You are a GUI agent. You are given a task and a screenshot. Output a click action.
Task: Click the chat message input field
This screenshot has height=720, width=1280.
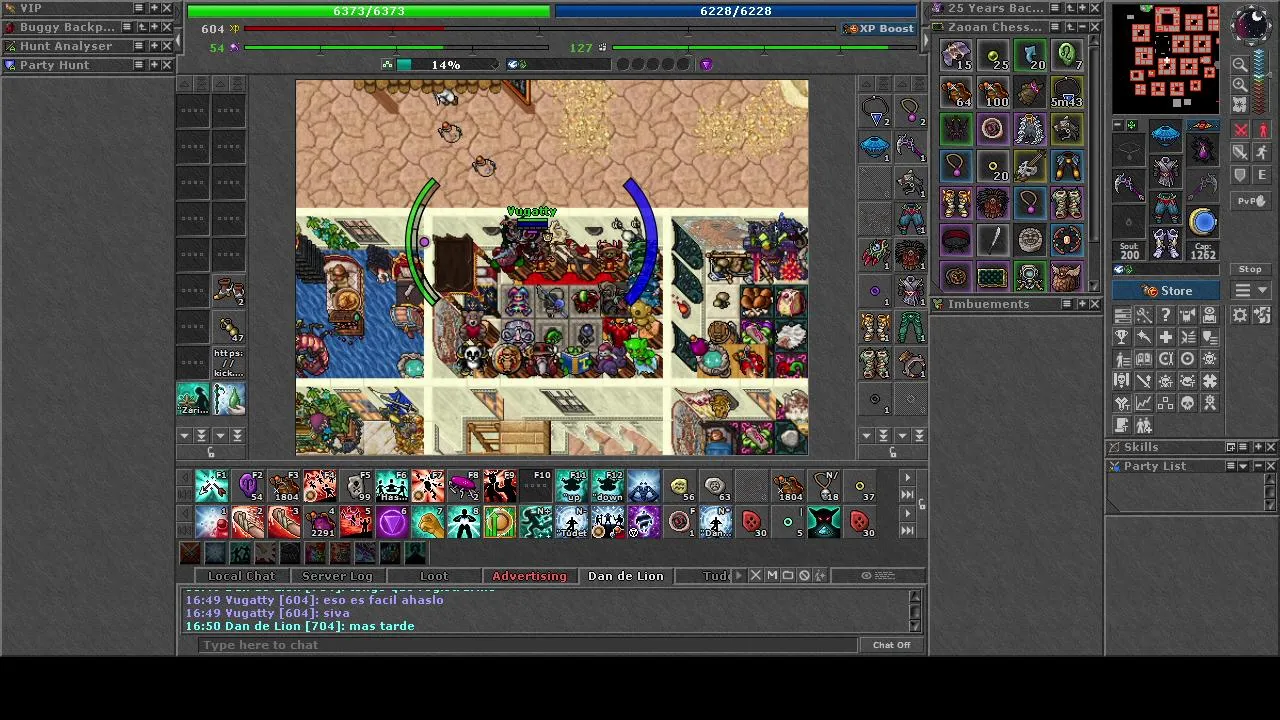528,645
